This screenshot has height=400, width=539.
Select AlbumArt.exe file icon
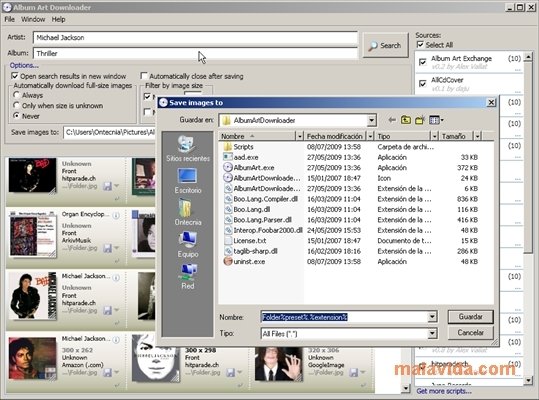[227, 168]
